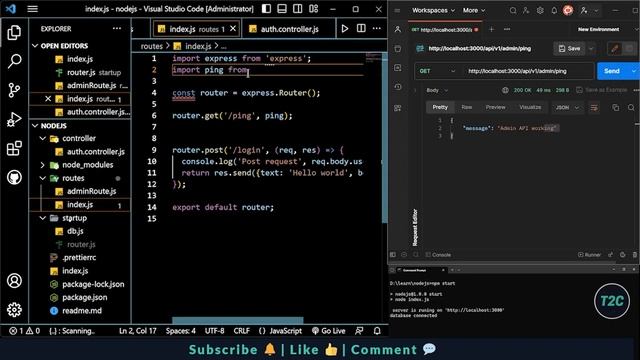The width and height of the screenshot is (640, 360).
Task: Start the Go Live server
Action: (x=329, y=331)
